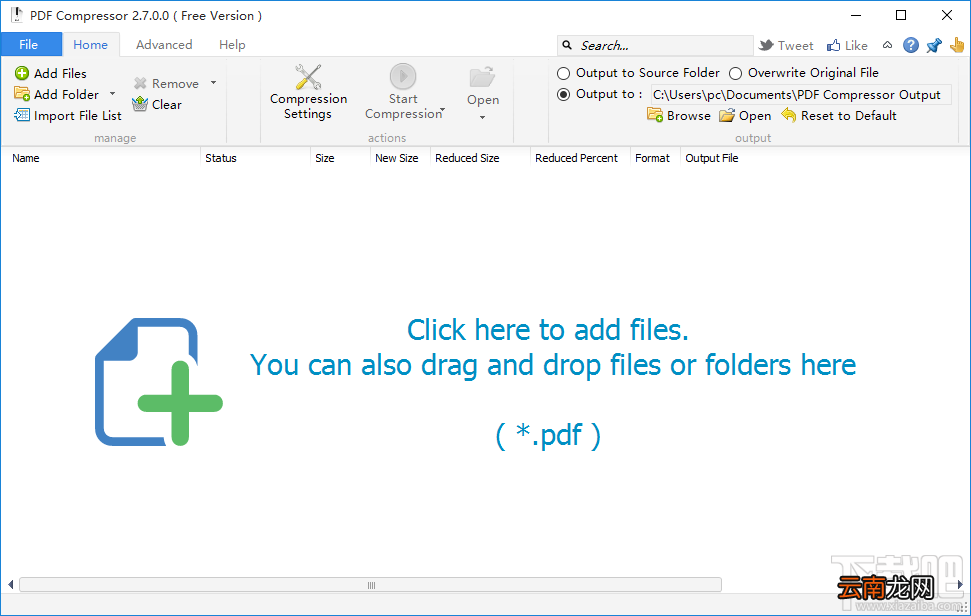This screenshot has width=971, height=616.
Task: Click the pointing hand icon
Action: pyautogui.click(x=957, y=45)
